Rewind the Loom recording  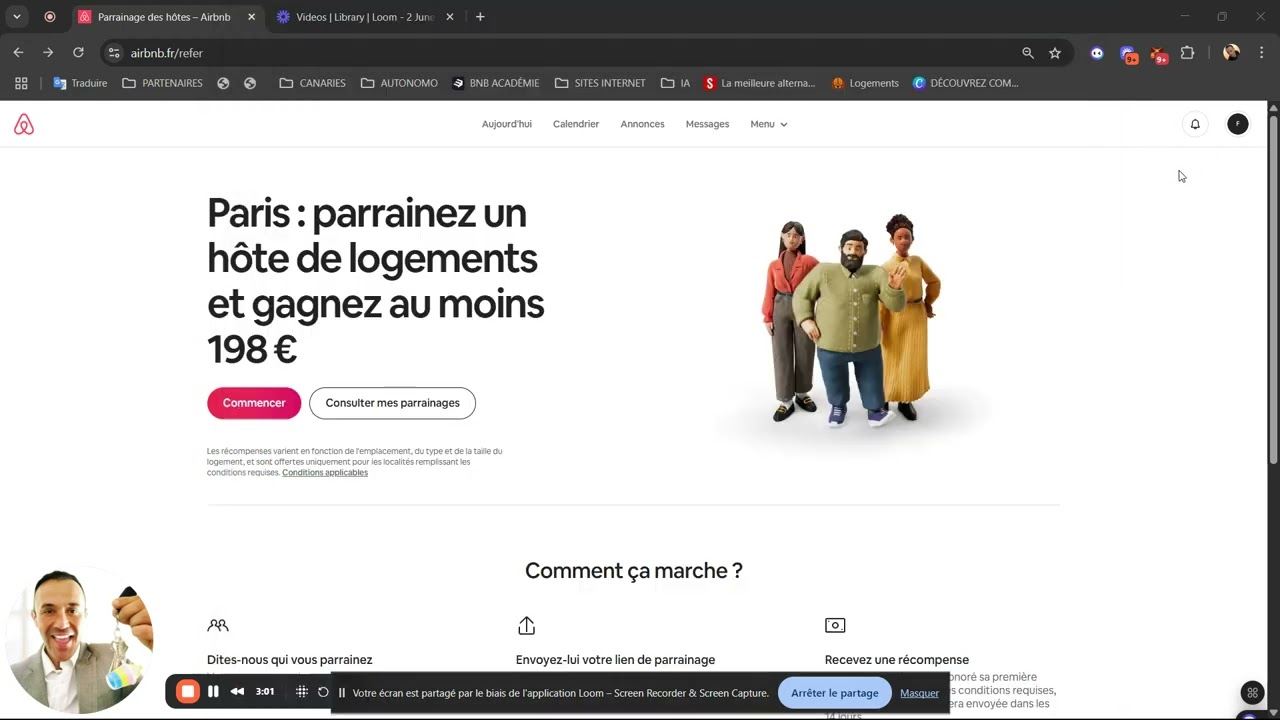[x=237, y=692]
